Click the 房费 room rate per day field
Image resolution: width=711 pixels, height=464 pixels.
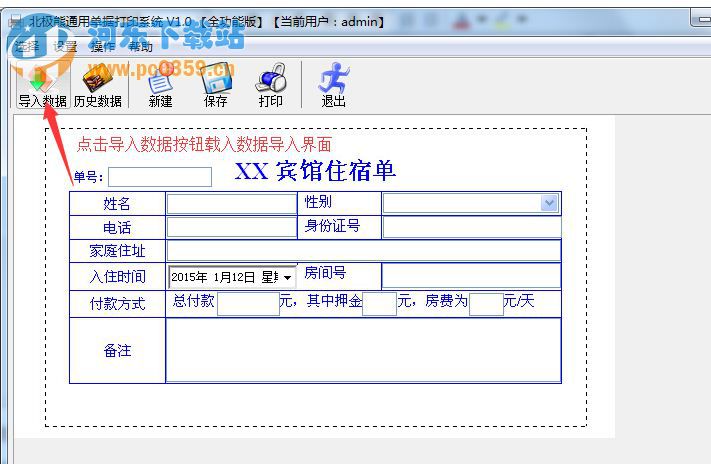[x=487, y=304]
